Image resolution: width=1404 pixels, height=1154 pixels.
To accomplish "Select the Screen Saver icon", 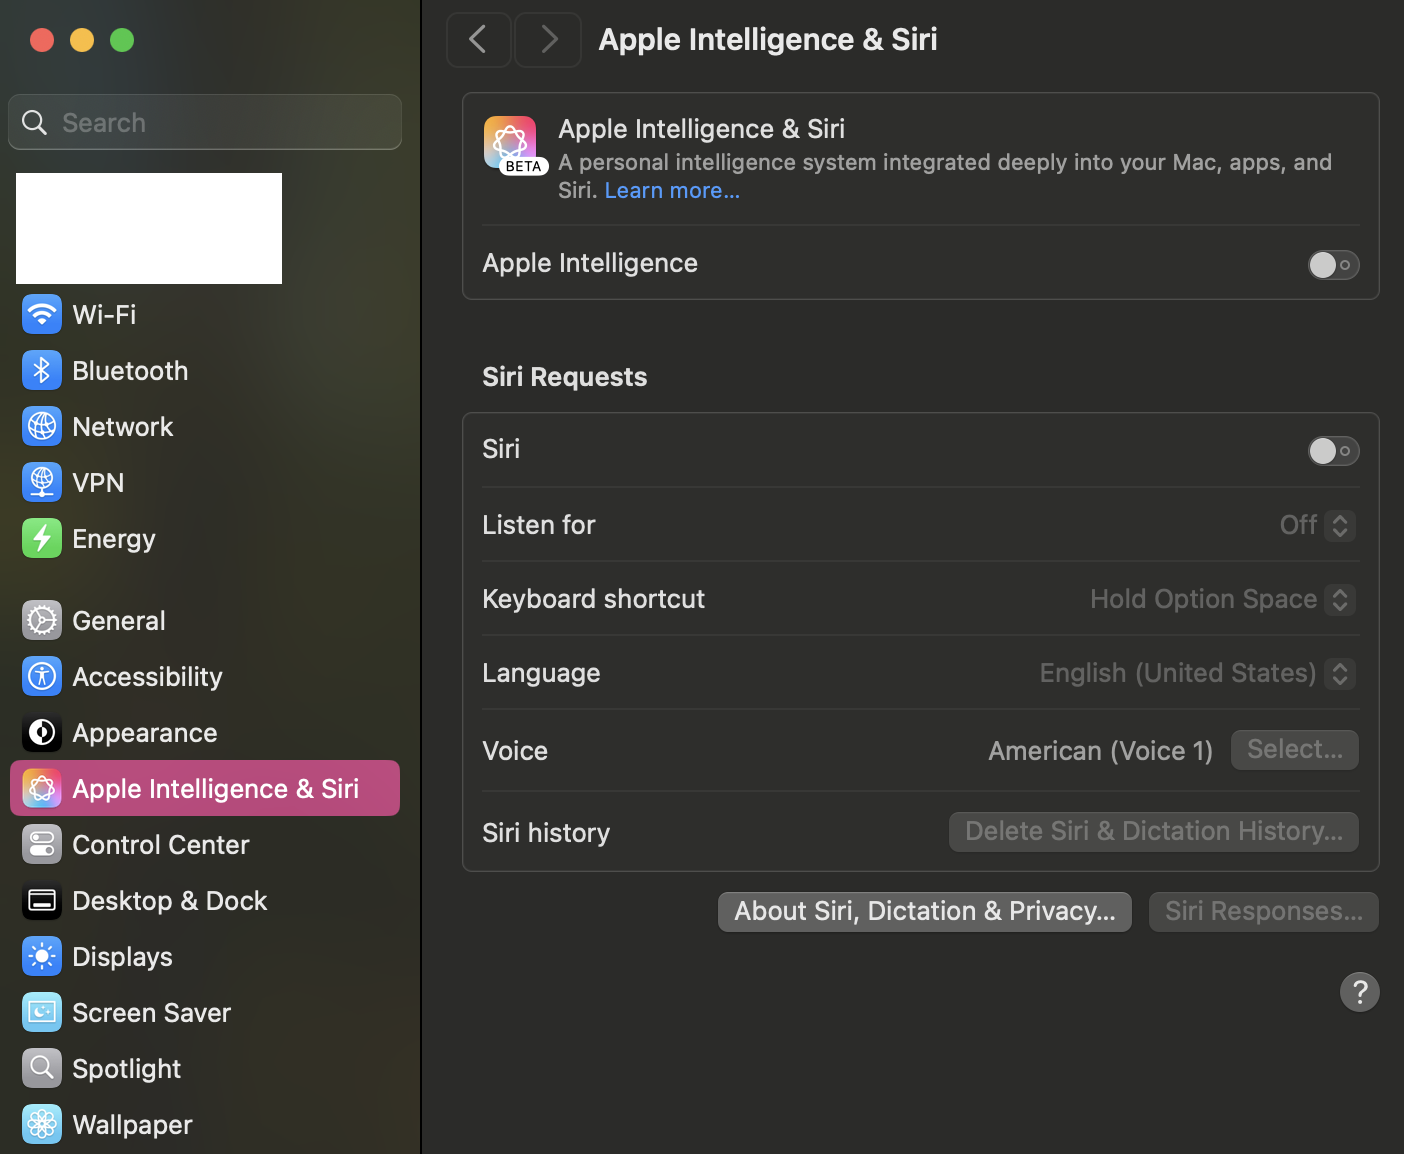I will click(42, 1013).
